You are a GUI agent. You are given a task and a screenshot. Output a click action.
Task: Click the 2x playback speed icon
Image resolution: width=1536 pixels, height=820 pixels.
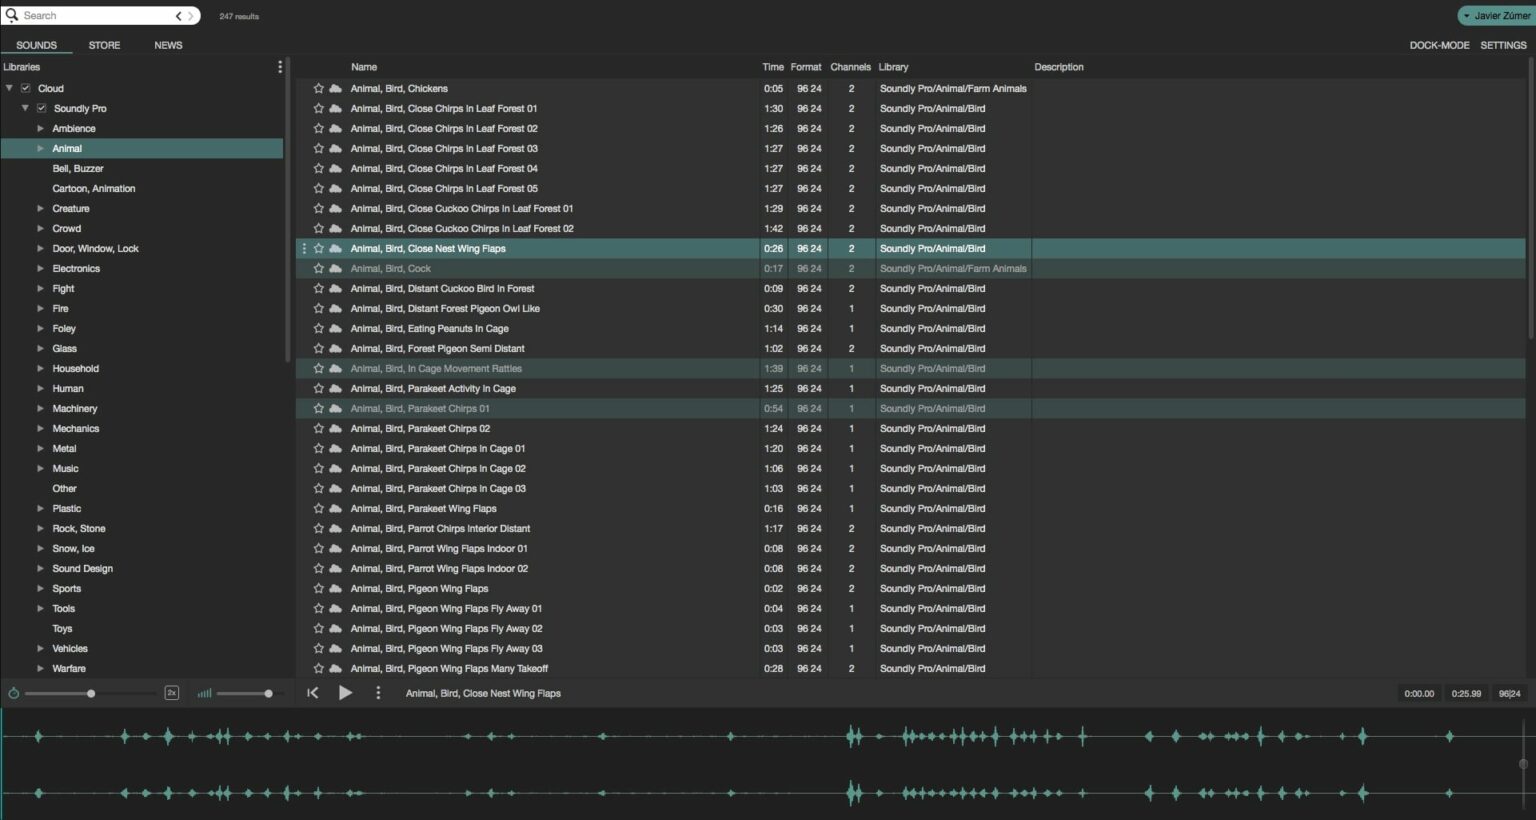[x=171, y=692]
